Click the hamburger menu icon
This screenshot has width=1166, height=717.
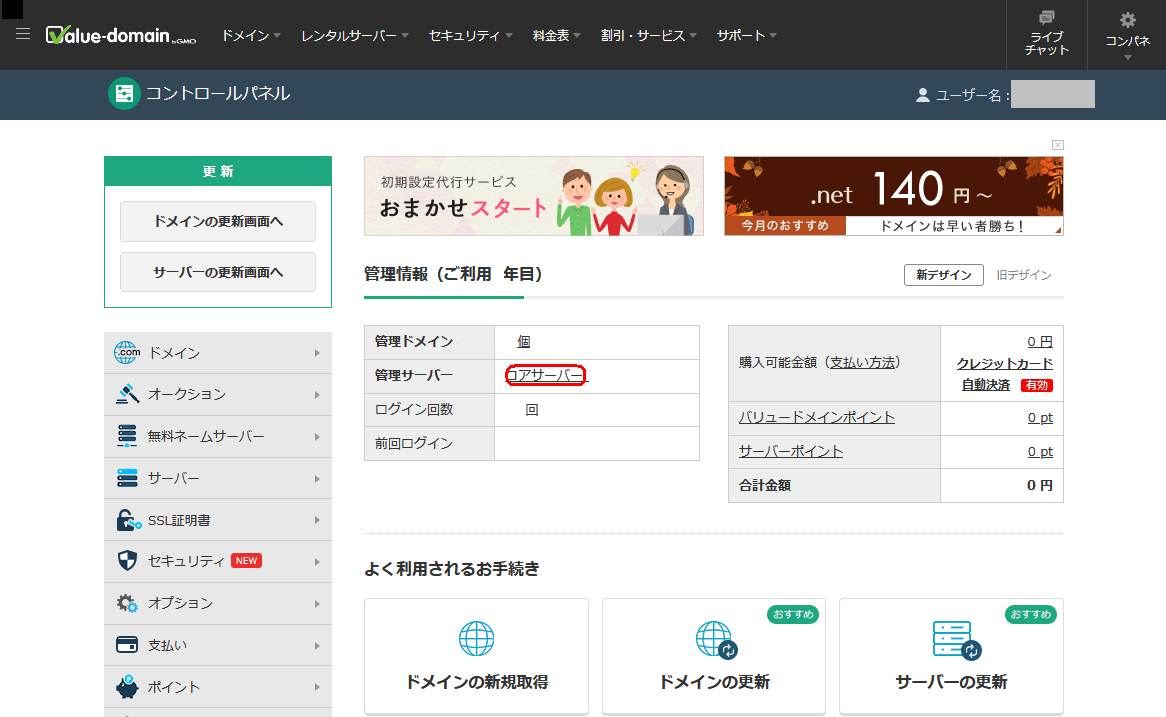[x=23, y=34]
